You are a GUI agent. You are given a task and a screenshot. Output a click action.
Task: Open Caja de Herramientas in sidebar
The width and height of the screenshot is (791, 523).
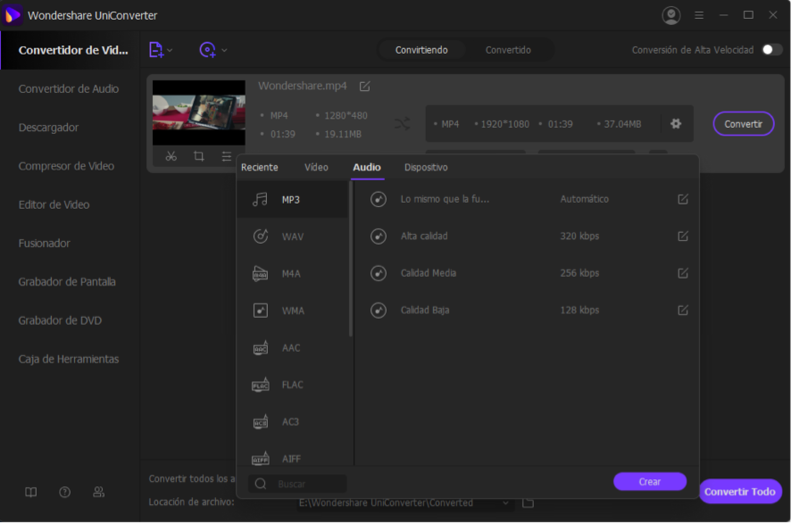[x=69, y=359]
